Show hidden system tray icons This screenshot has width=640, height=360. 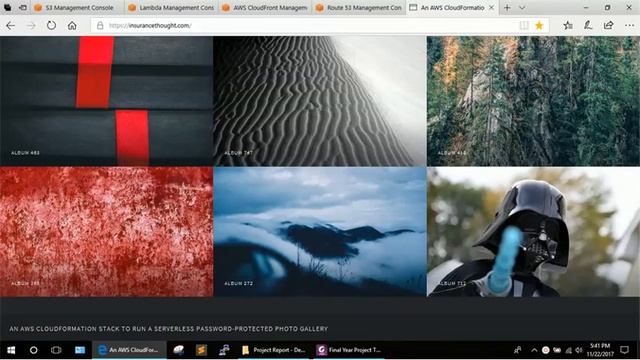point(534,350)
